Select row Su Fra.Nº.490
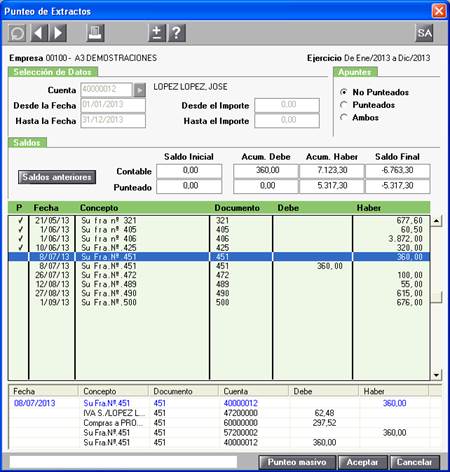The image size is (450, 472). (x=219, y=293)
